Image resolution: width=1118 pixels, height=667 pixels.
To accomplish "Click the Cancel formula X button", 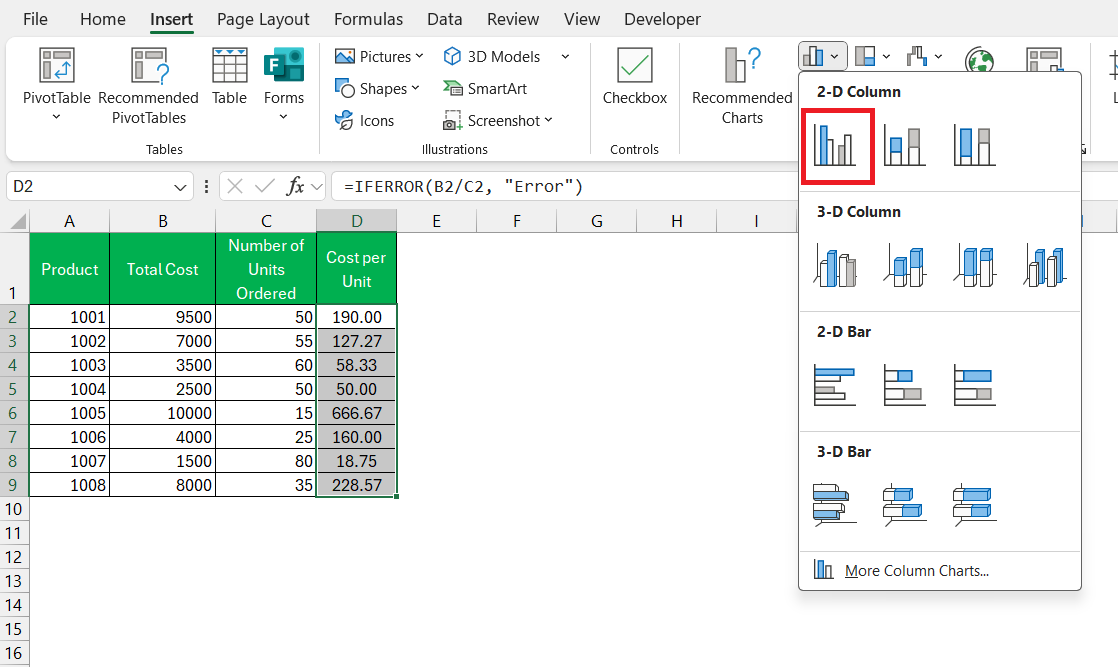I will (235, 186).
